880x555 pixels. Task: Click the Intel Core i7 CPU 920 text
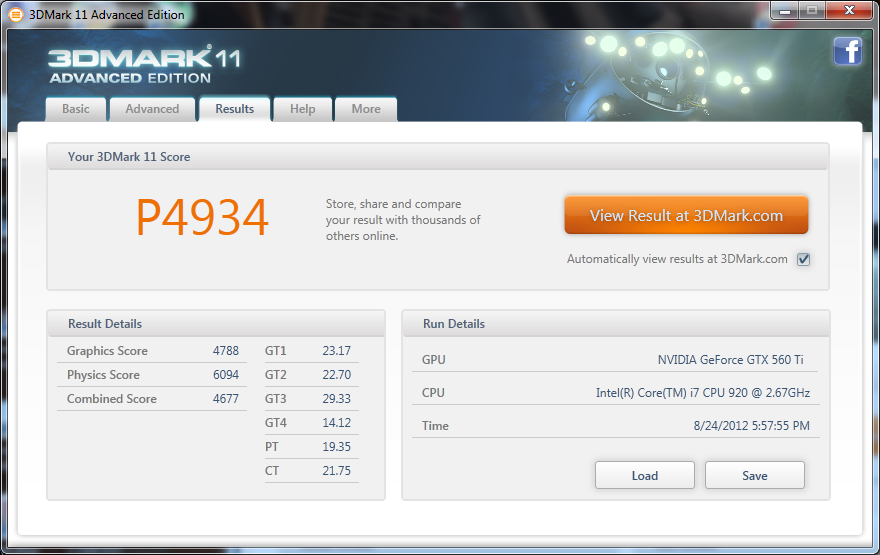[703, 393]
